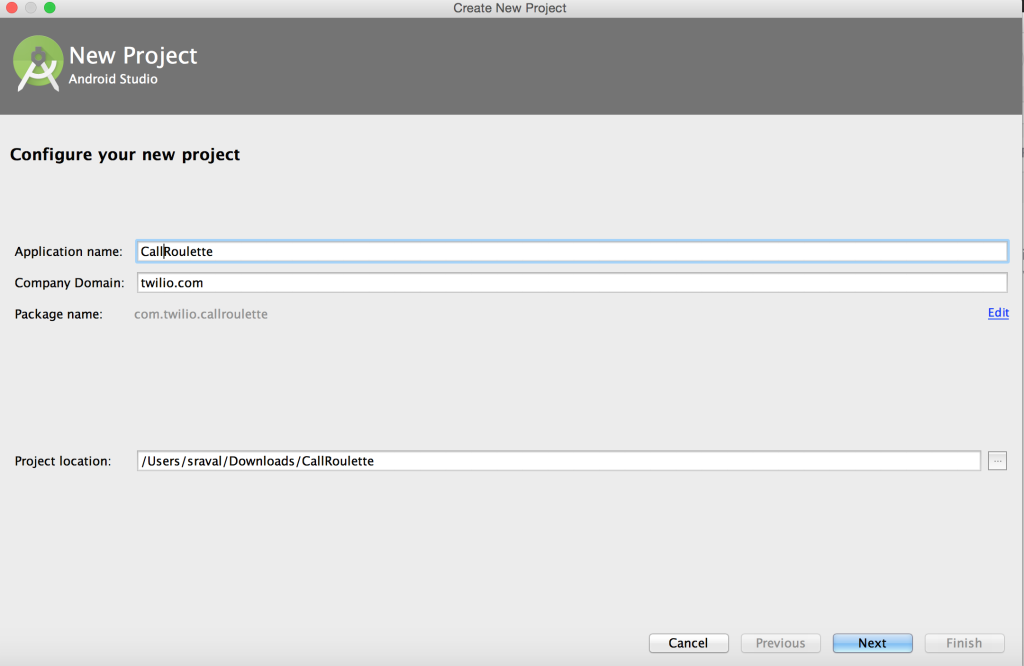The width and height of the screenshot is (1024, 666).
Task: Click the 'Create New Project' window title
Action: [x=510, y=8]
